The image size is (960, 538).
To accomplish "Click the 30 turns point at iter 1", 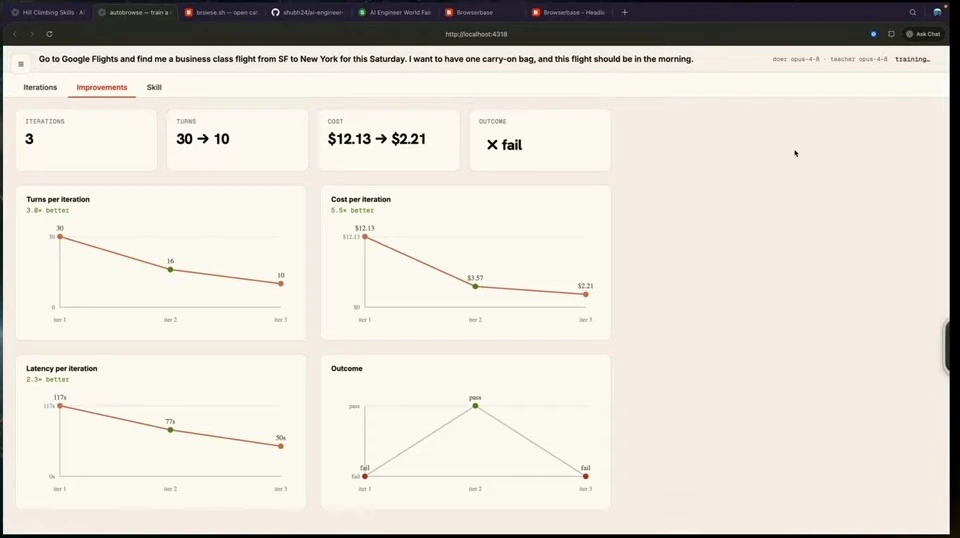I will [x=60, y=237].
